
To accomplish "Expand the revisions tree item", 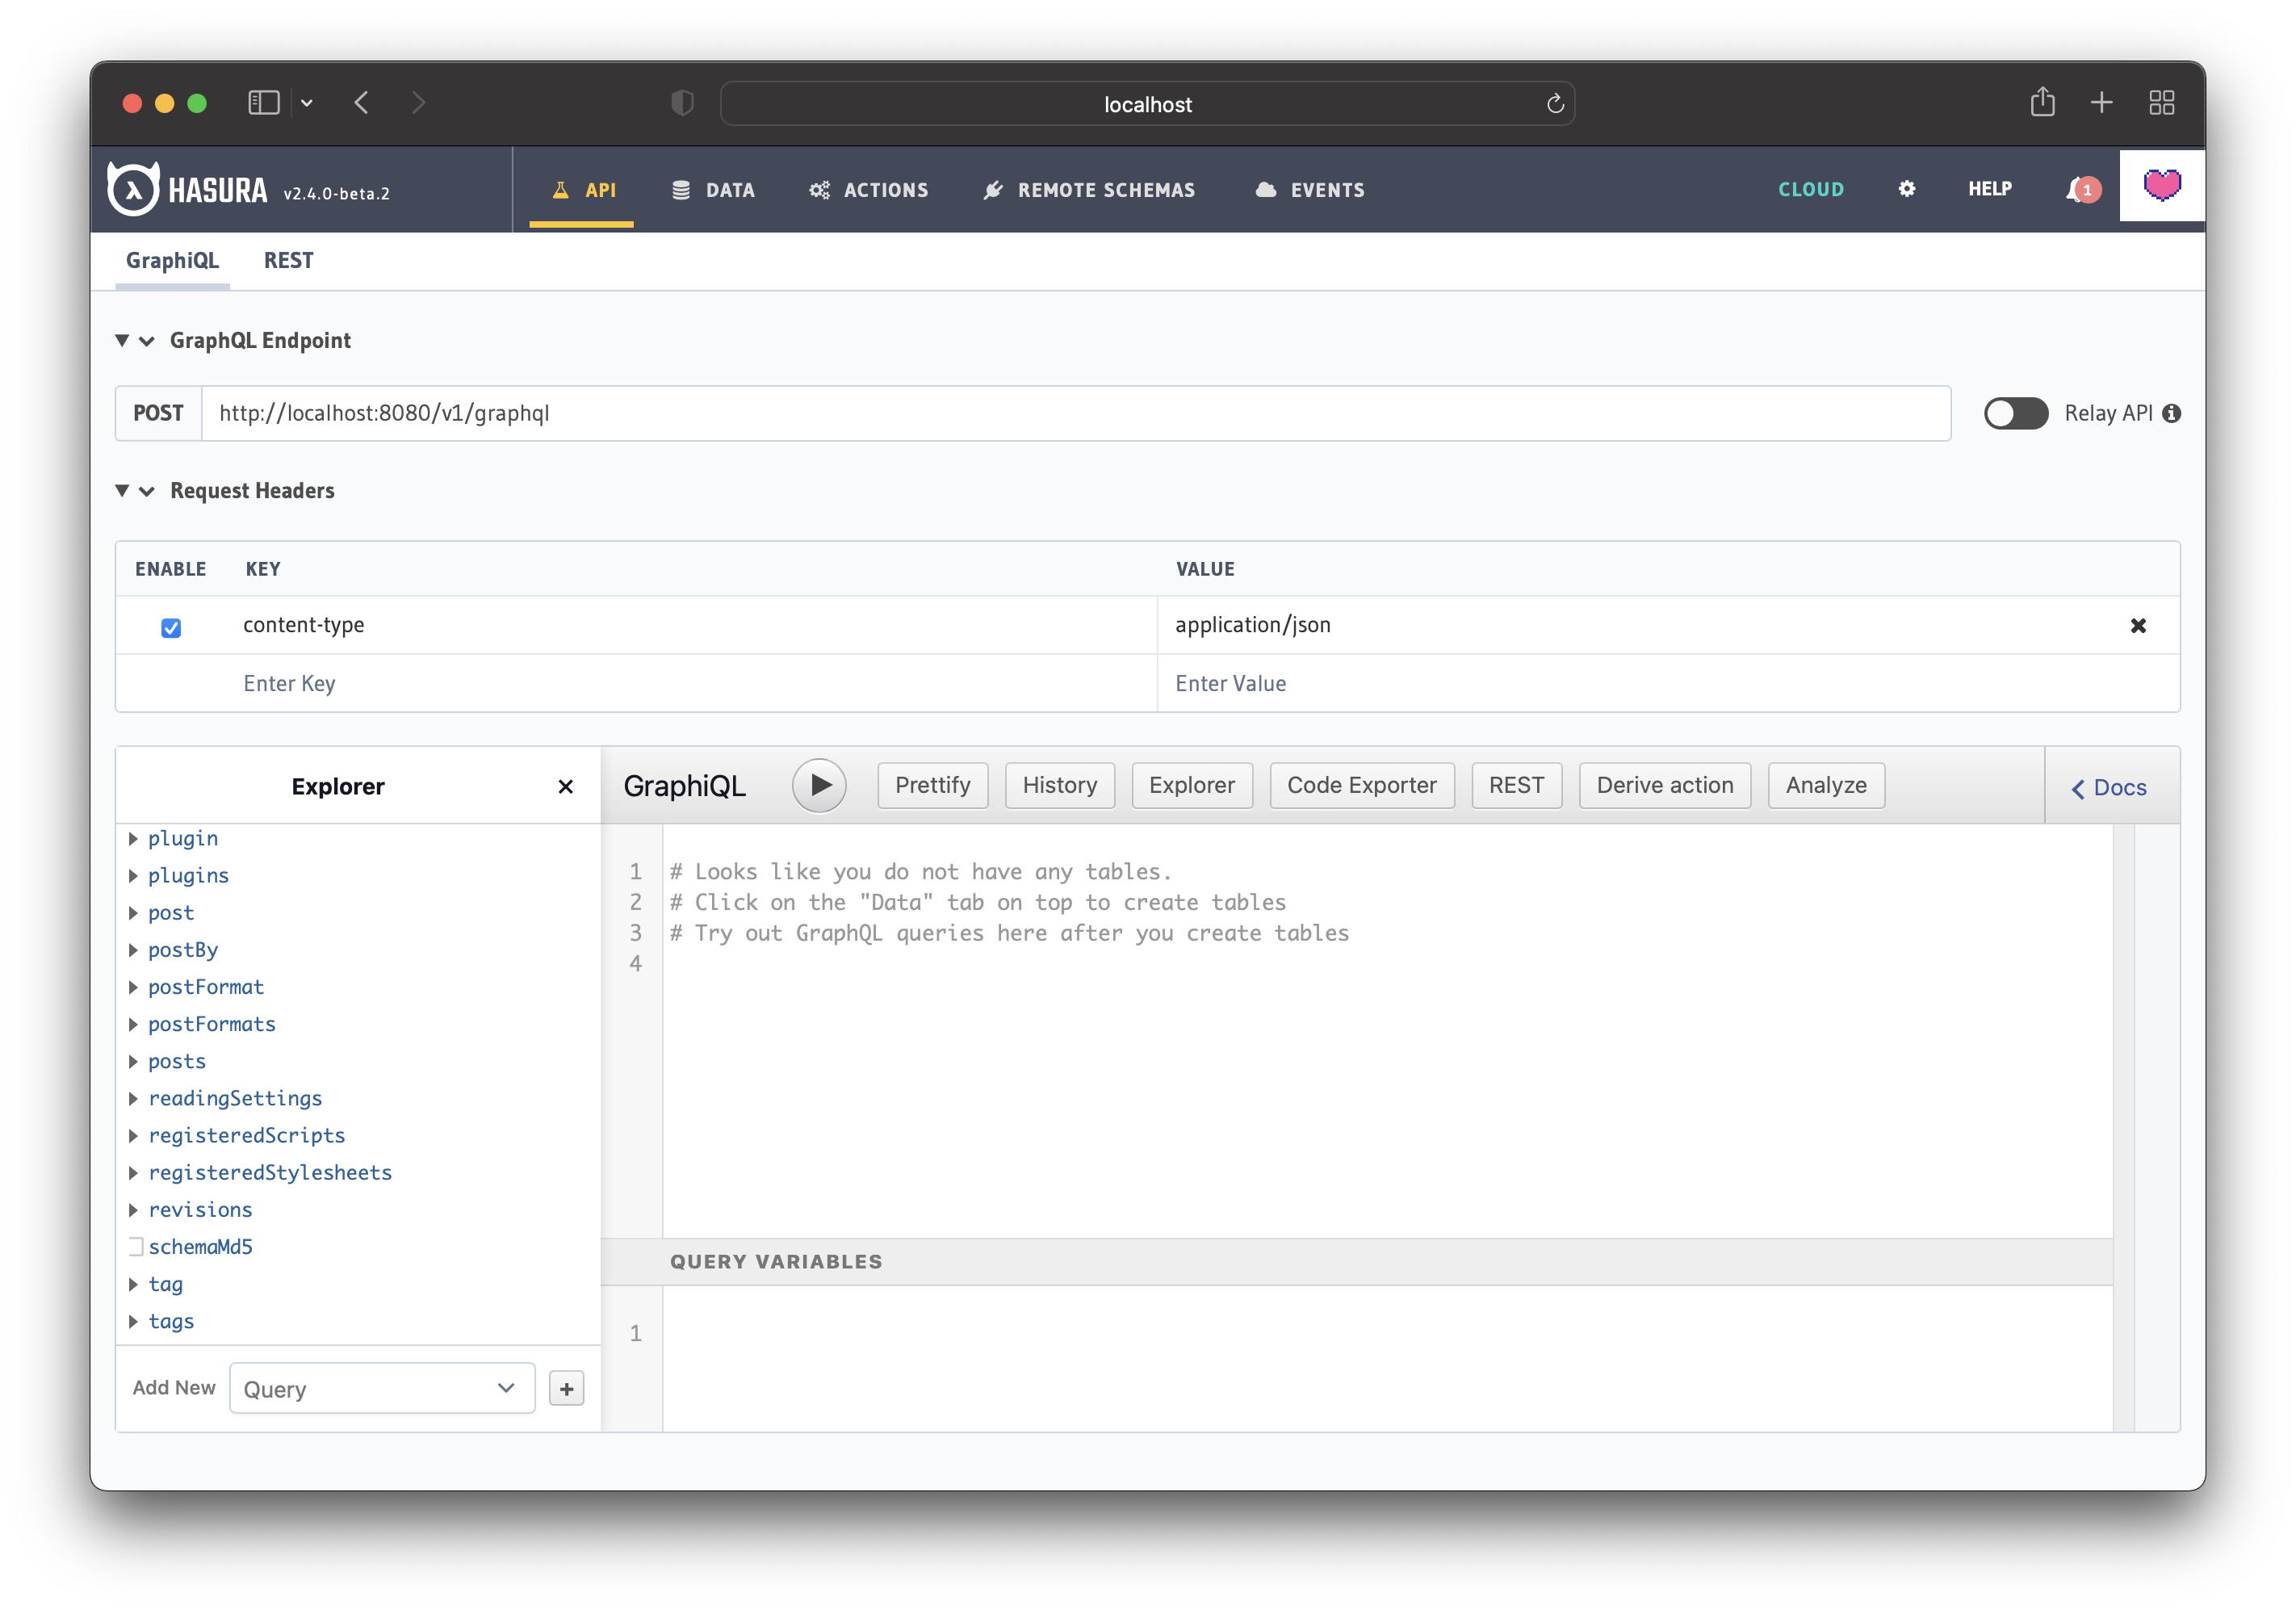I will click(x=136, y=1209).
